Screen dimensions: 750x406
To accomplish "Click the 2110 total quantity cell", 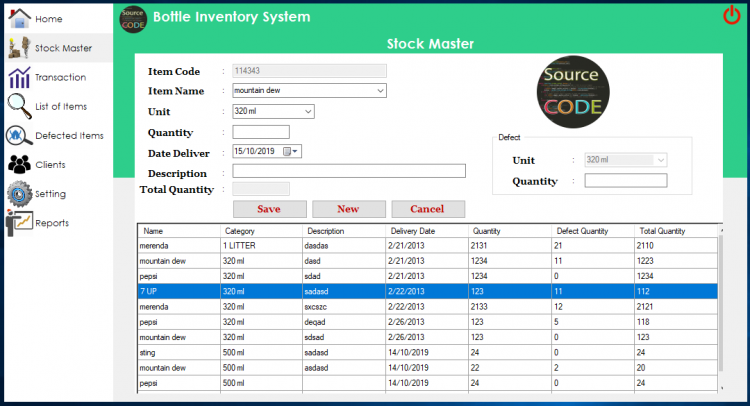I will click(676, 246).
